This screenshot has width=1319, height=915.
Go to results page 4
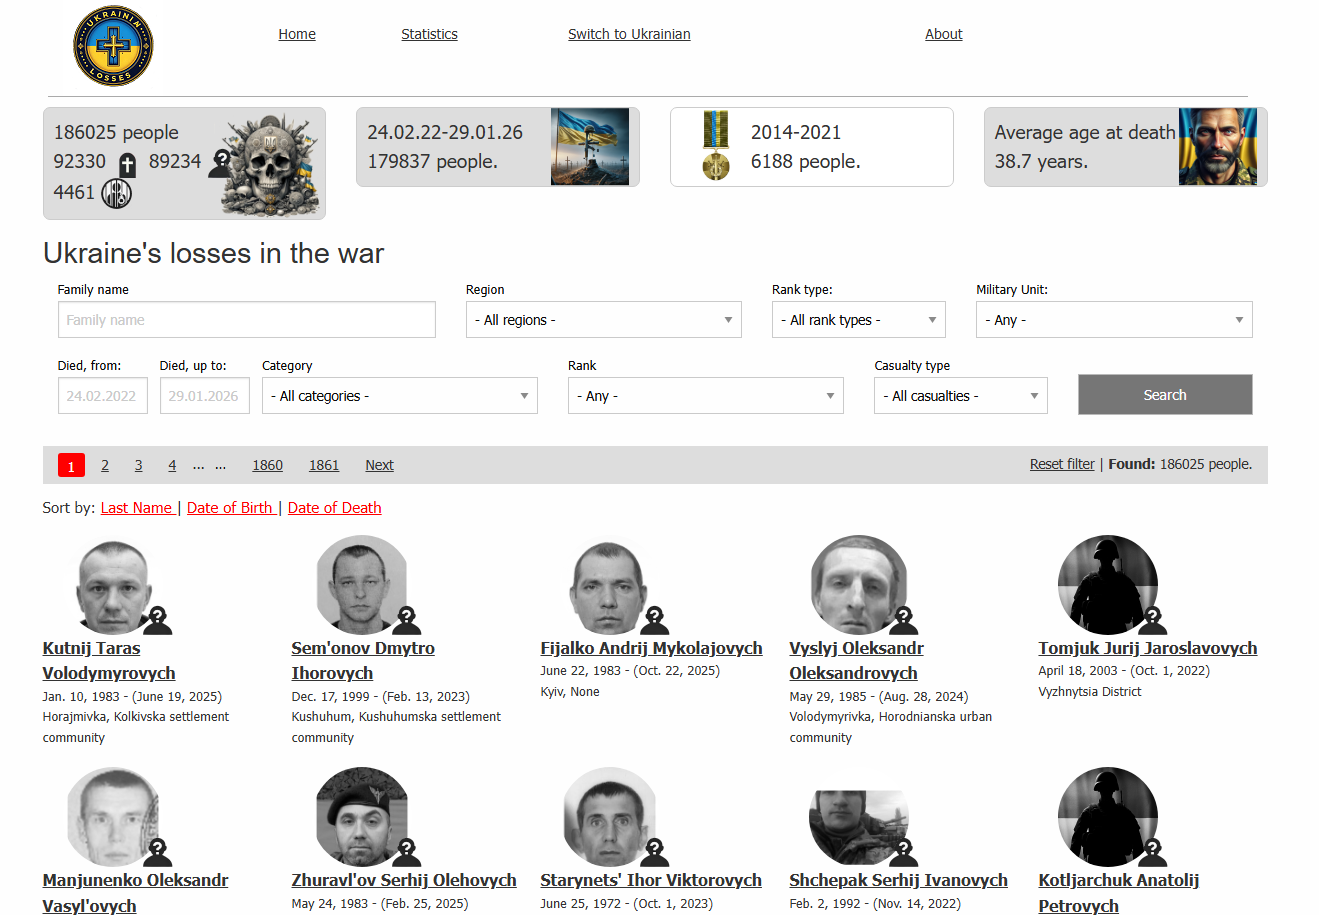click(172, 465)
